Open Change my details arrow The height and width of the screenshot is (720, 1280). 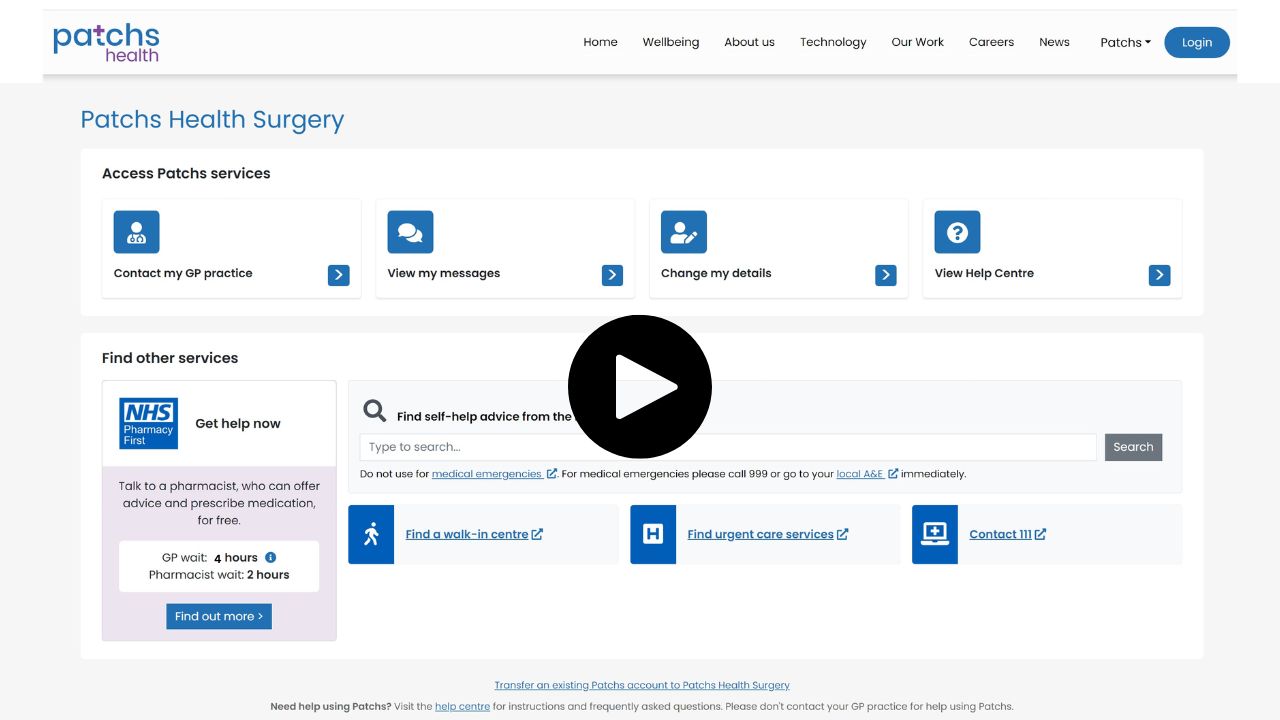click(x=886, y=275)
